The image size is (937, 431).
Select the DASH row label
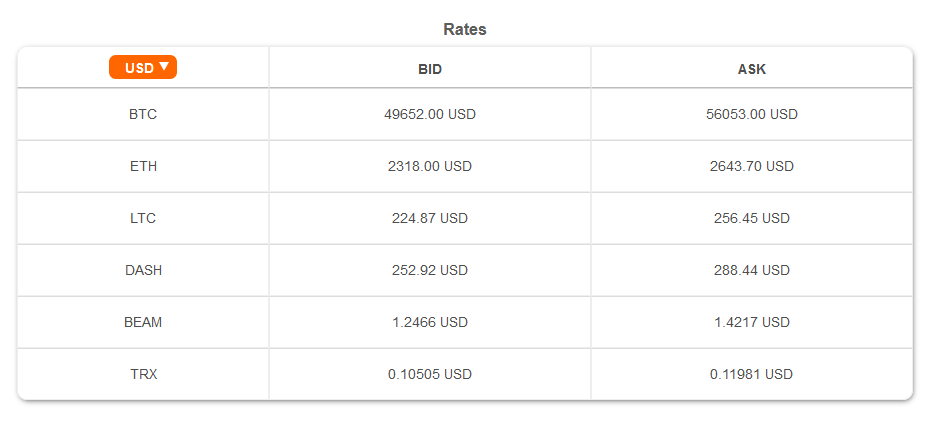pos(143,270)
